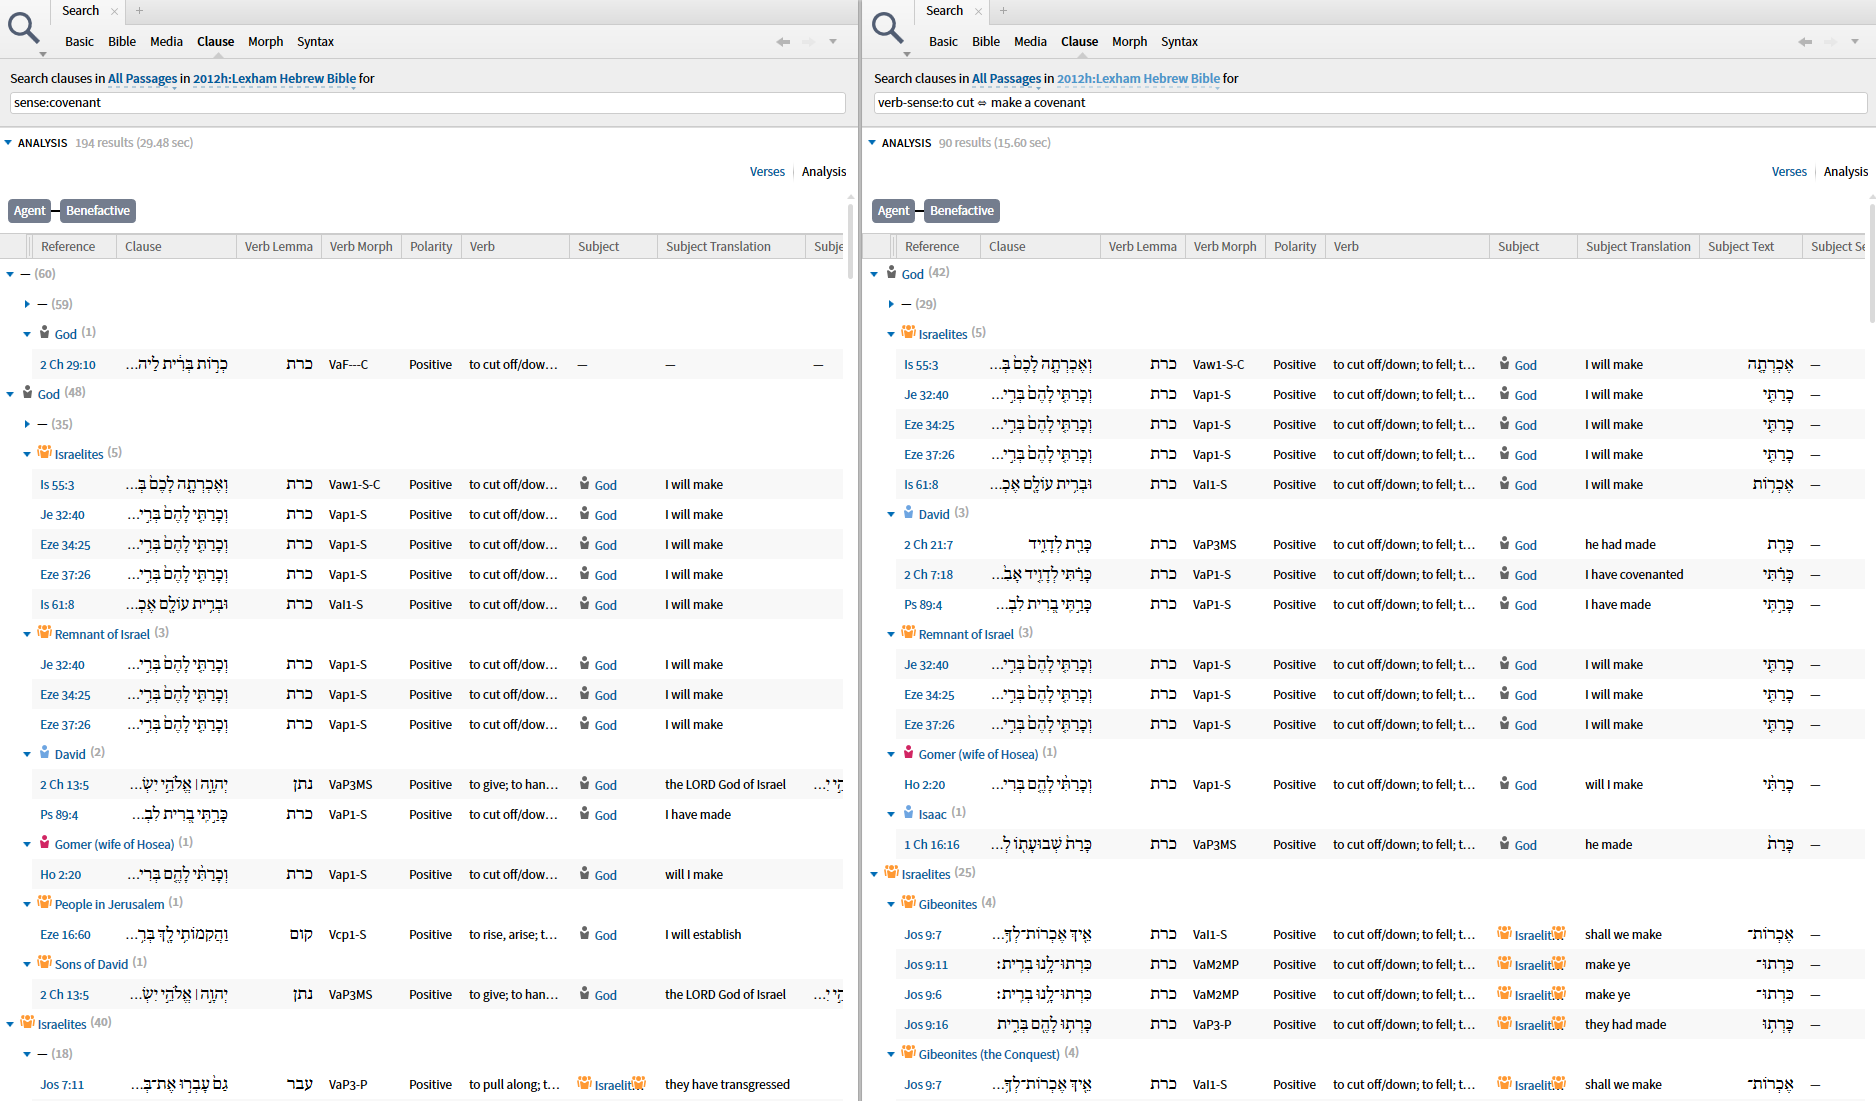Open the 1 Ch 16:16 reference link

[931, 845]
